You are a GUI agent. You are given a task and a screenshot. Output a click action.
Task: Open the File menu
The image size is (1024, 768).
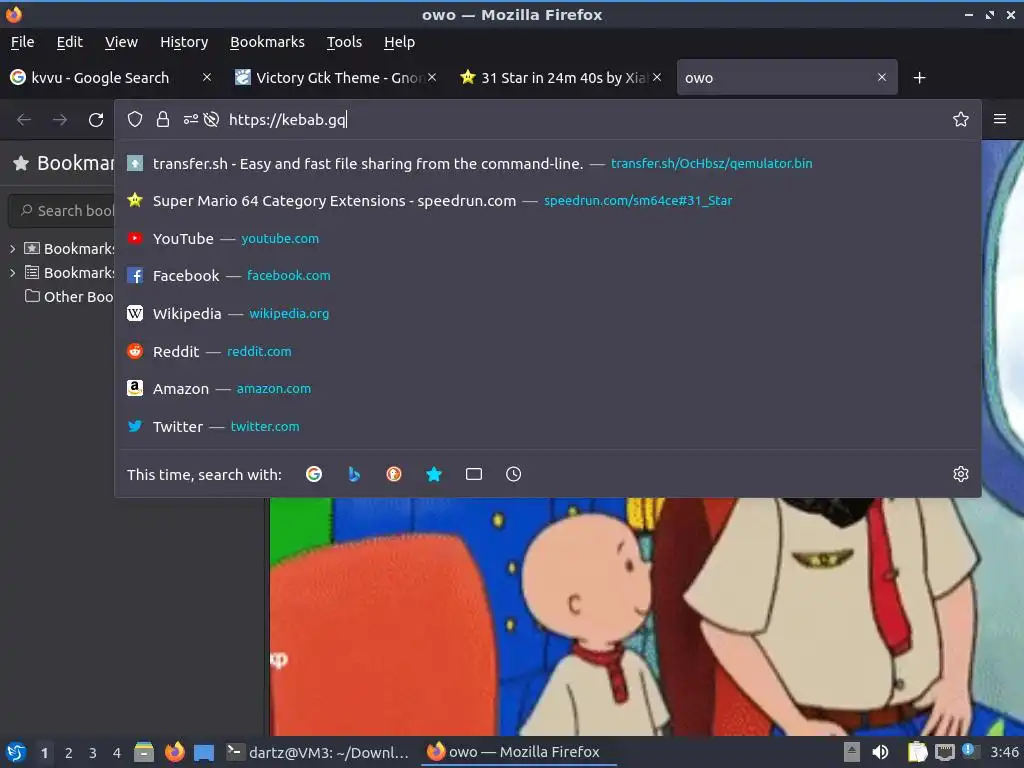22,42
